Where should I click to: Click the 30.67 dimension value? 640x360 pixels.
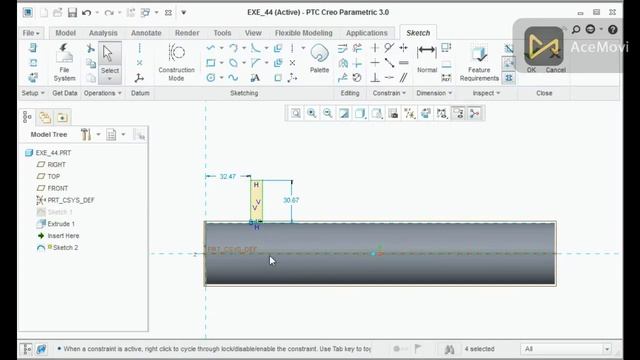tap(291, 200)
